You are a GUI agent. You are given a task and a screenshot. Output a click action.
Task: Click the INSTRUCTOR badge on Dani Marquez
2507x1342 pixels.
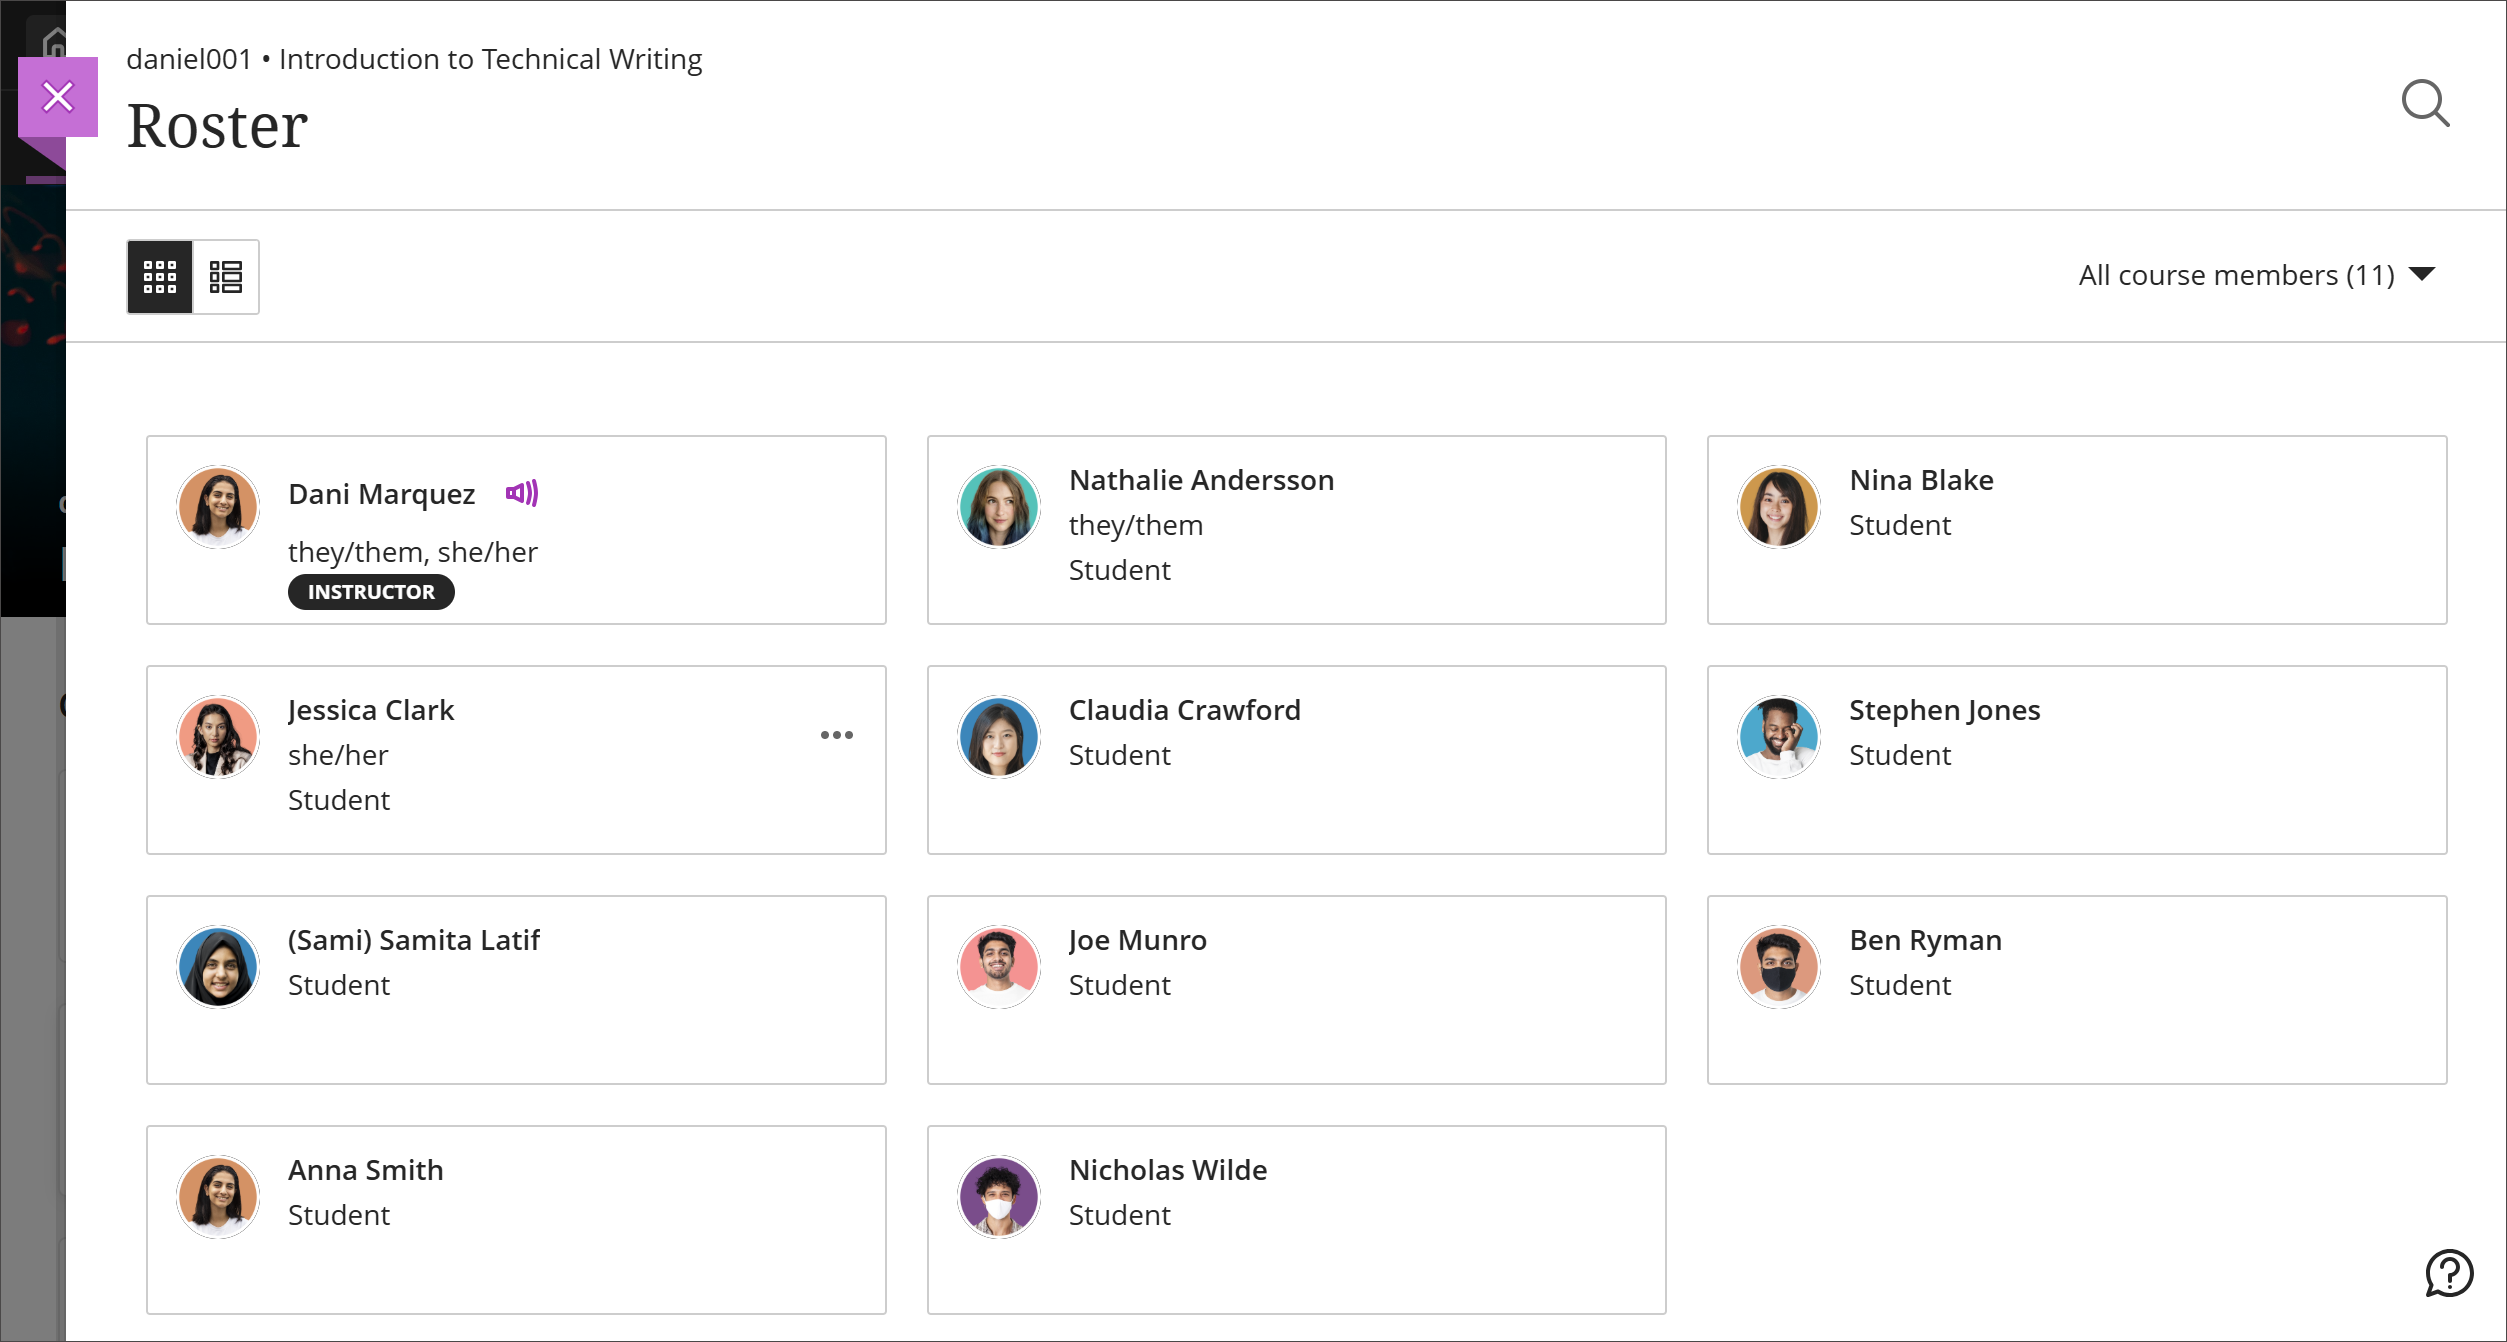[370, 591]
